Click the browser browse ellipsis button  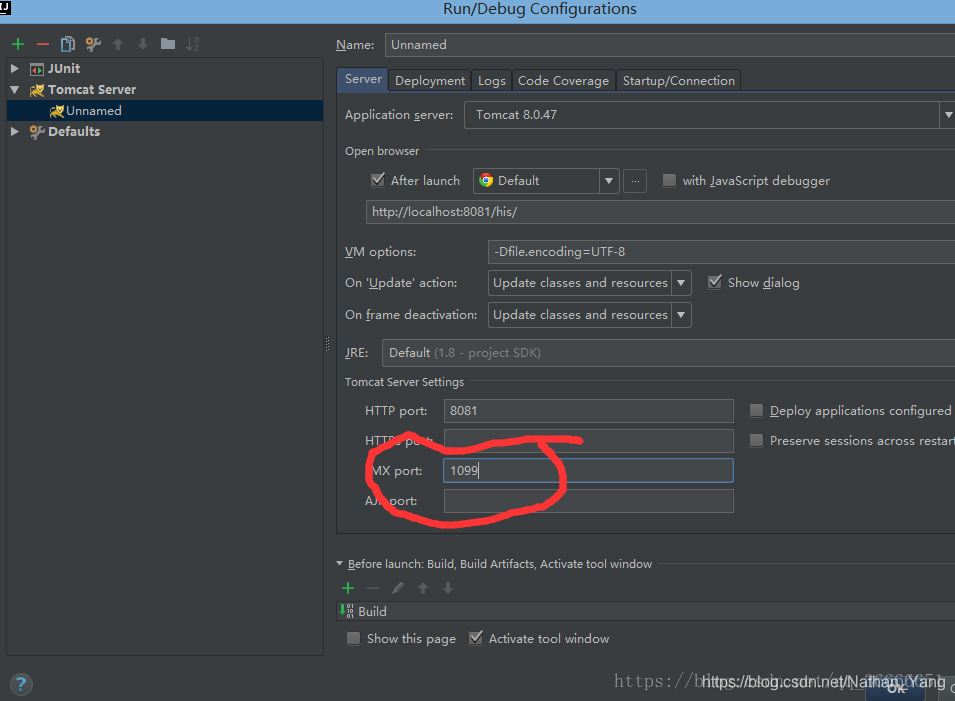point(635,181)
